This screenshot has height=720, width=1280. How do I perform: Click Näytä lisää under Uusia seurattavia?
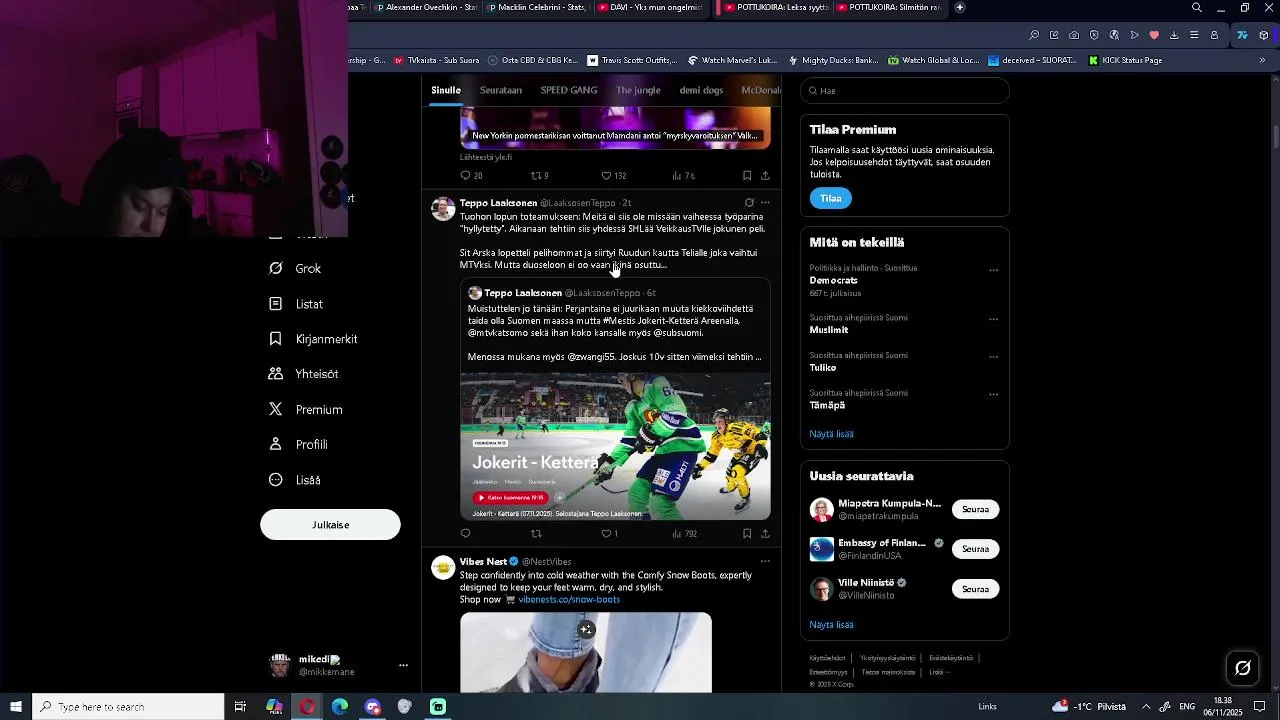(831, 624)
